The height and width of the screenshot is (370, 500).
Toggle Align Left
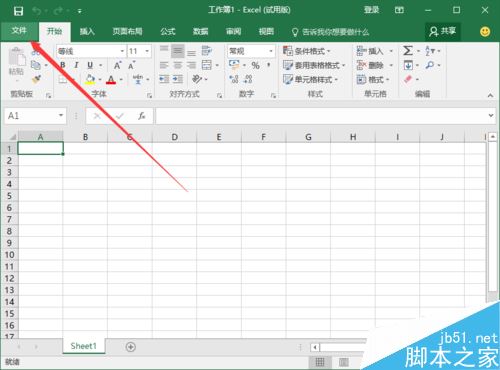tap(164, 65)
